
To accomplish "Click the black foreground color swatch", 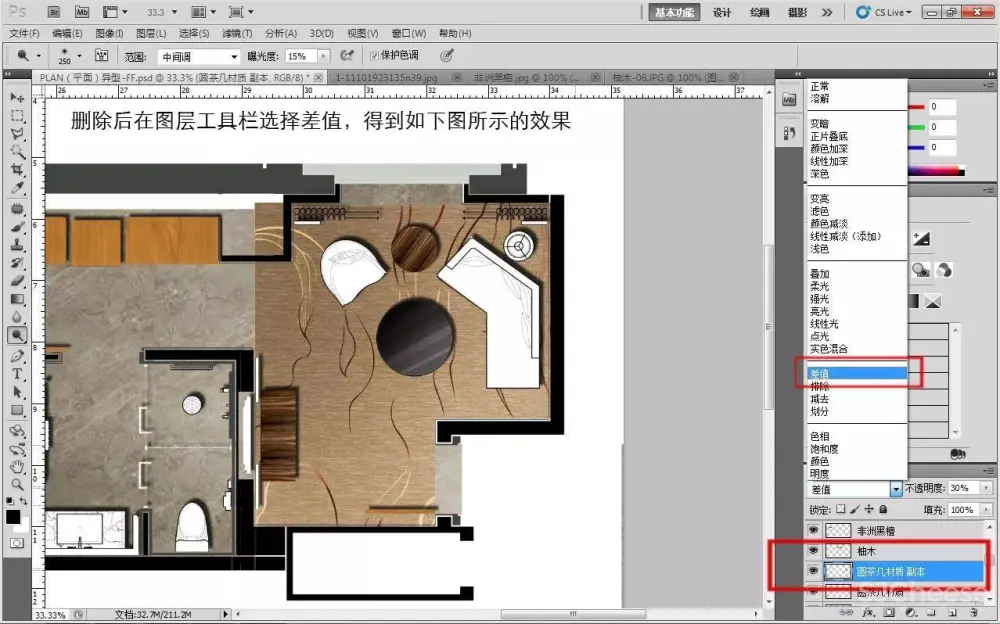I will point(13,517).
